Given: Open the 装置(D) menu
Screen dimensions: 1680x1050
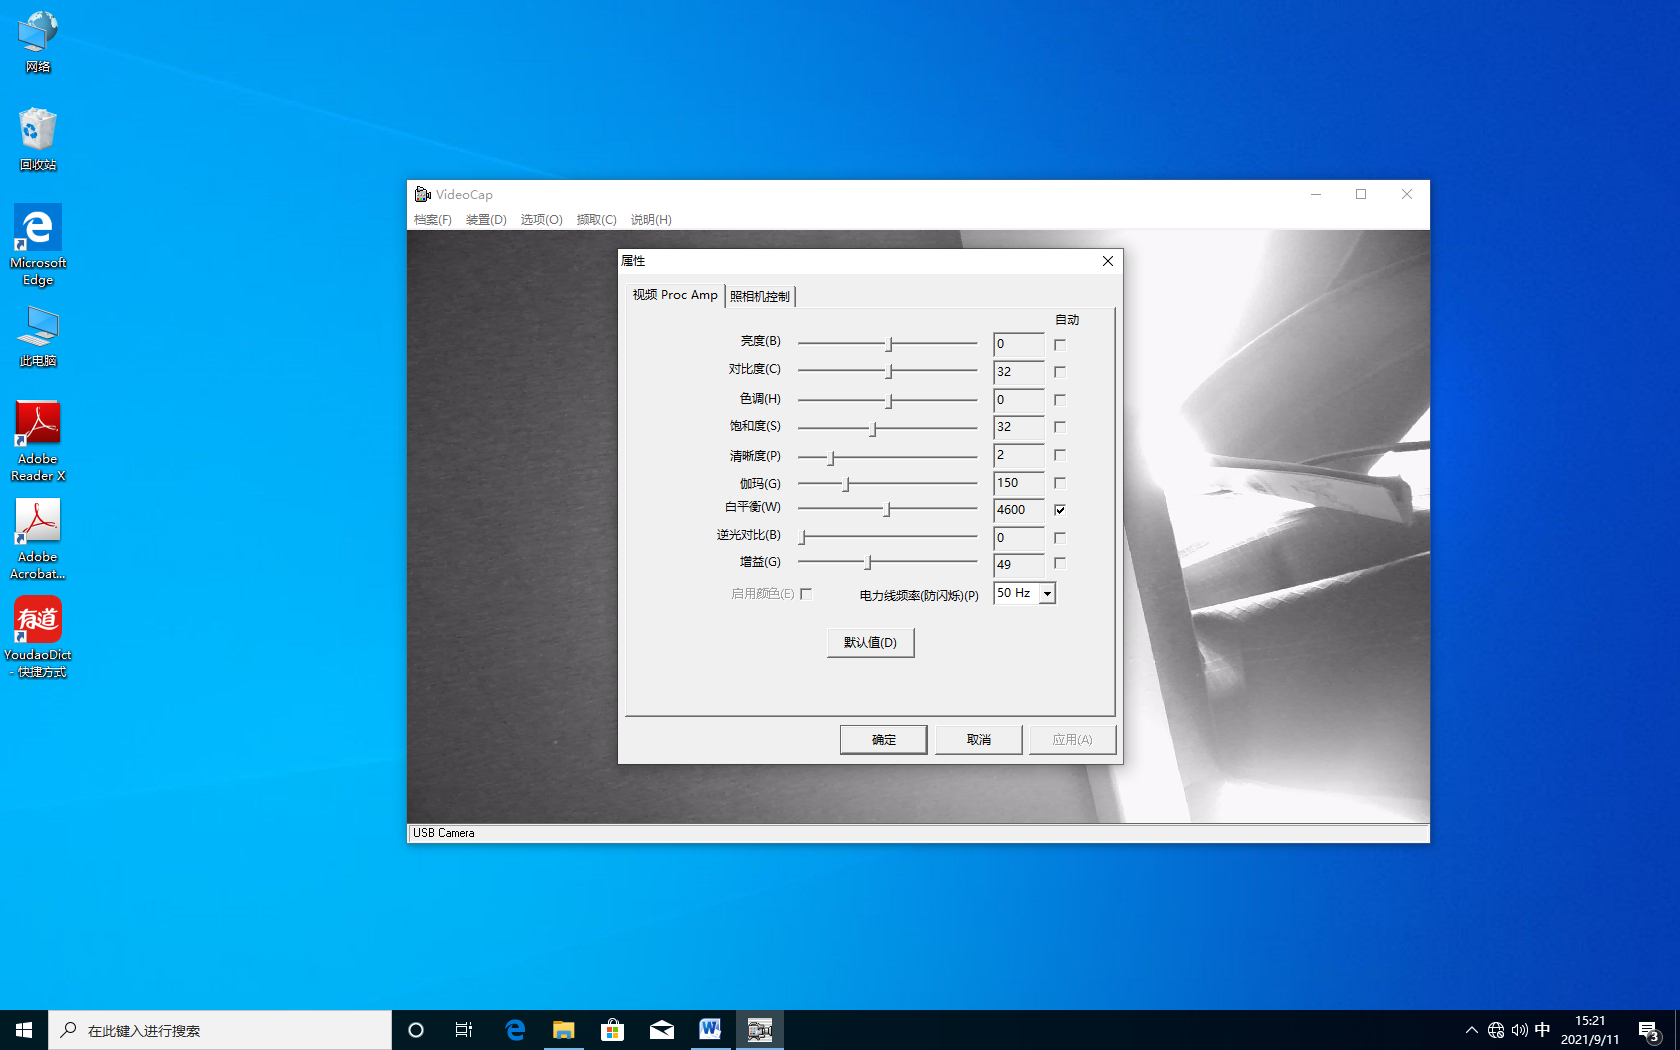Looking at the screenshot, I should click(x=486, y=220).
